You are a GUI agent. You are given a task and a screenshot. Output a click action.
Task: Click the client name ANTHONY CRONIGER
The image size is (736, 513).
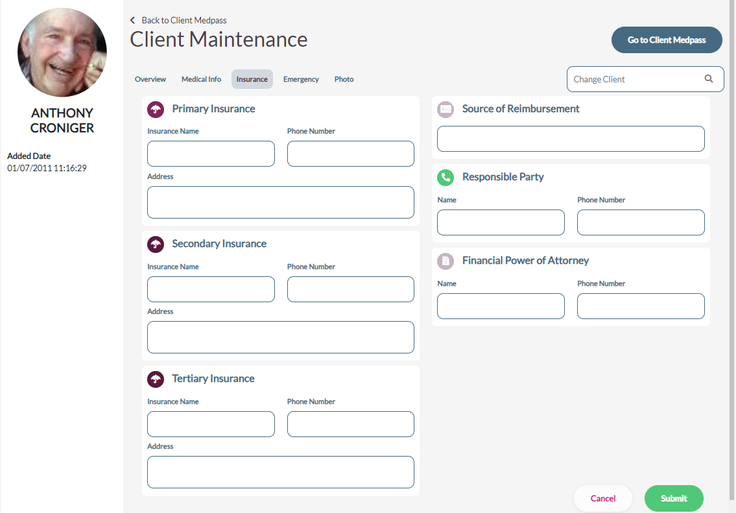tap(62, 120)
